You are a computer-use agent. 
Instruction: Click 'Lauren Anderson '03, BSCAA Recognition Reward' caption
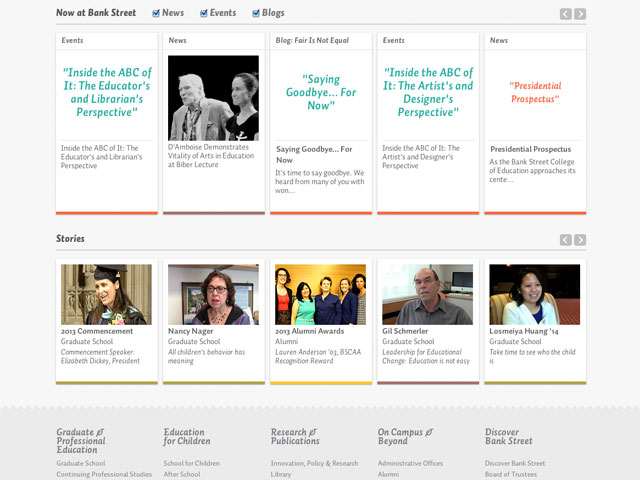318,356
